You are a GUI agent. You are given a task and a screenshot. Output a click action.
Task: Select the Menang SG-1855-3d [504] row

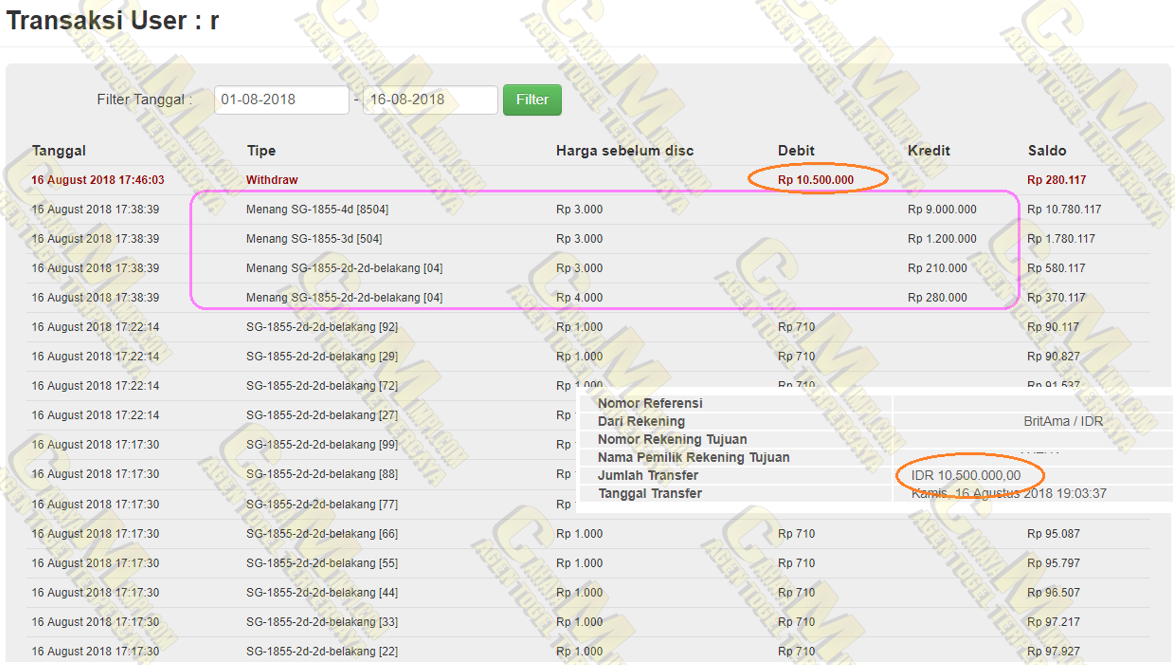click(313, 239)
